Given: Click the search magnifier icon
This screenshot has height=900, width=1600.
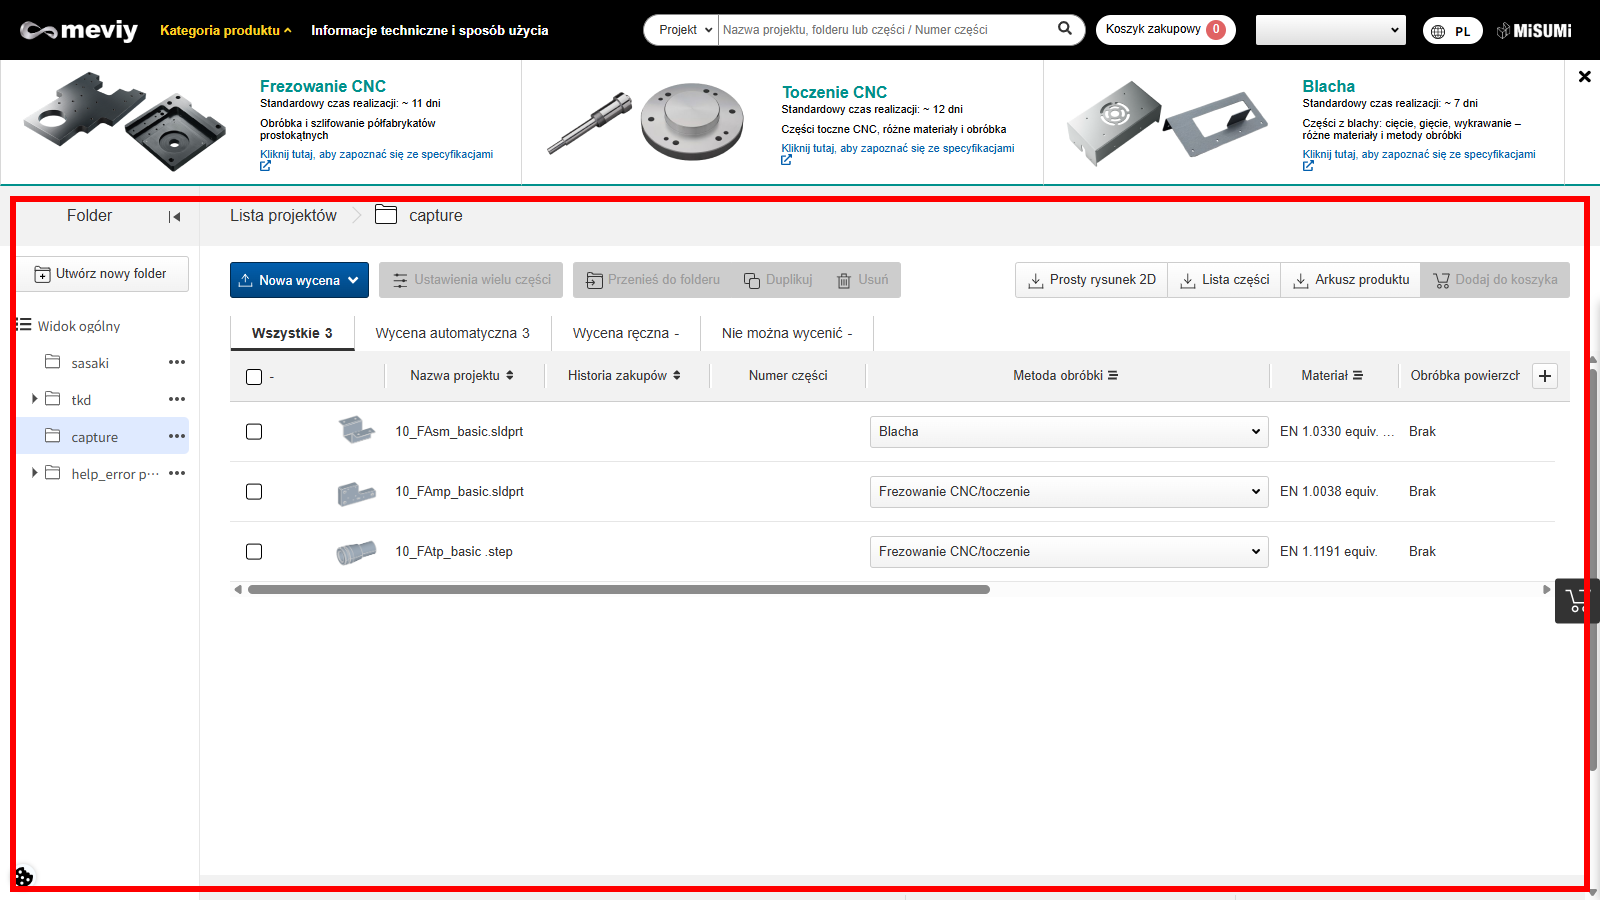Looking at the screenshot, I should (1065, 29).
